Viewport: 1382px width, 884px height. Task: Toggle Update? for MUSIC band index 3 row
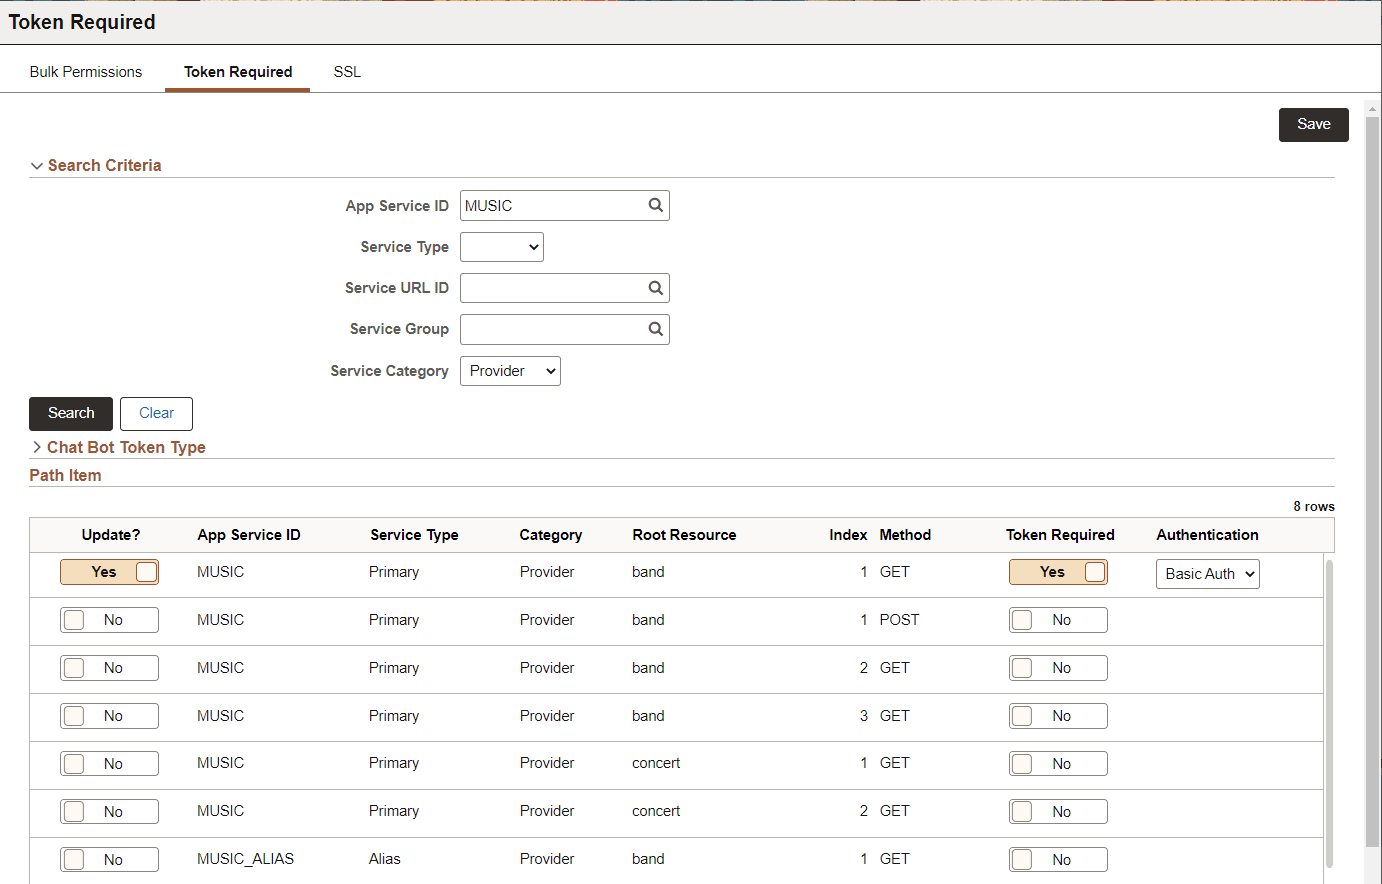tap(109, 716)
